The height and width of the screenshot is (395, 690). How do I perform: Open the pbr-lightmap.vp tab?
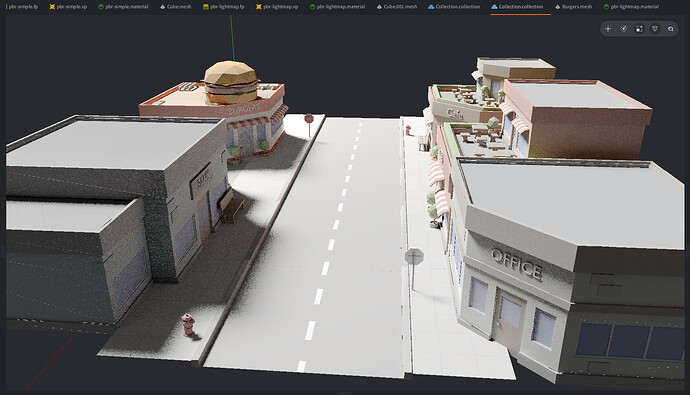coord(277,7)
